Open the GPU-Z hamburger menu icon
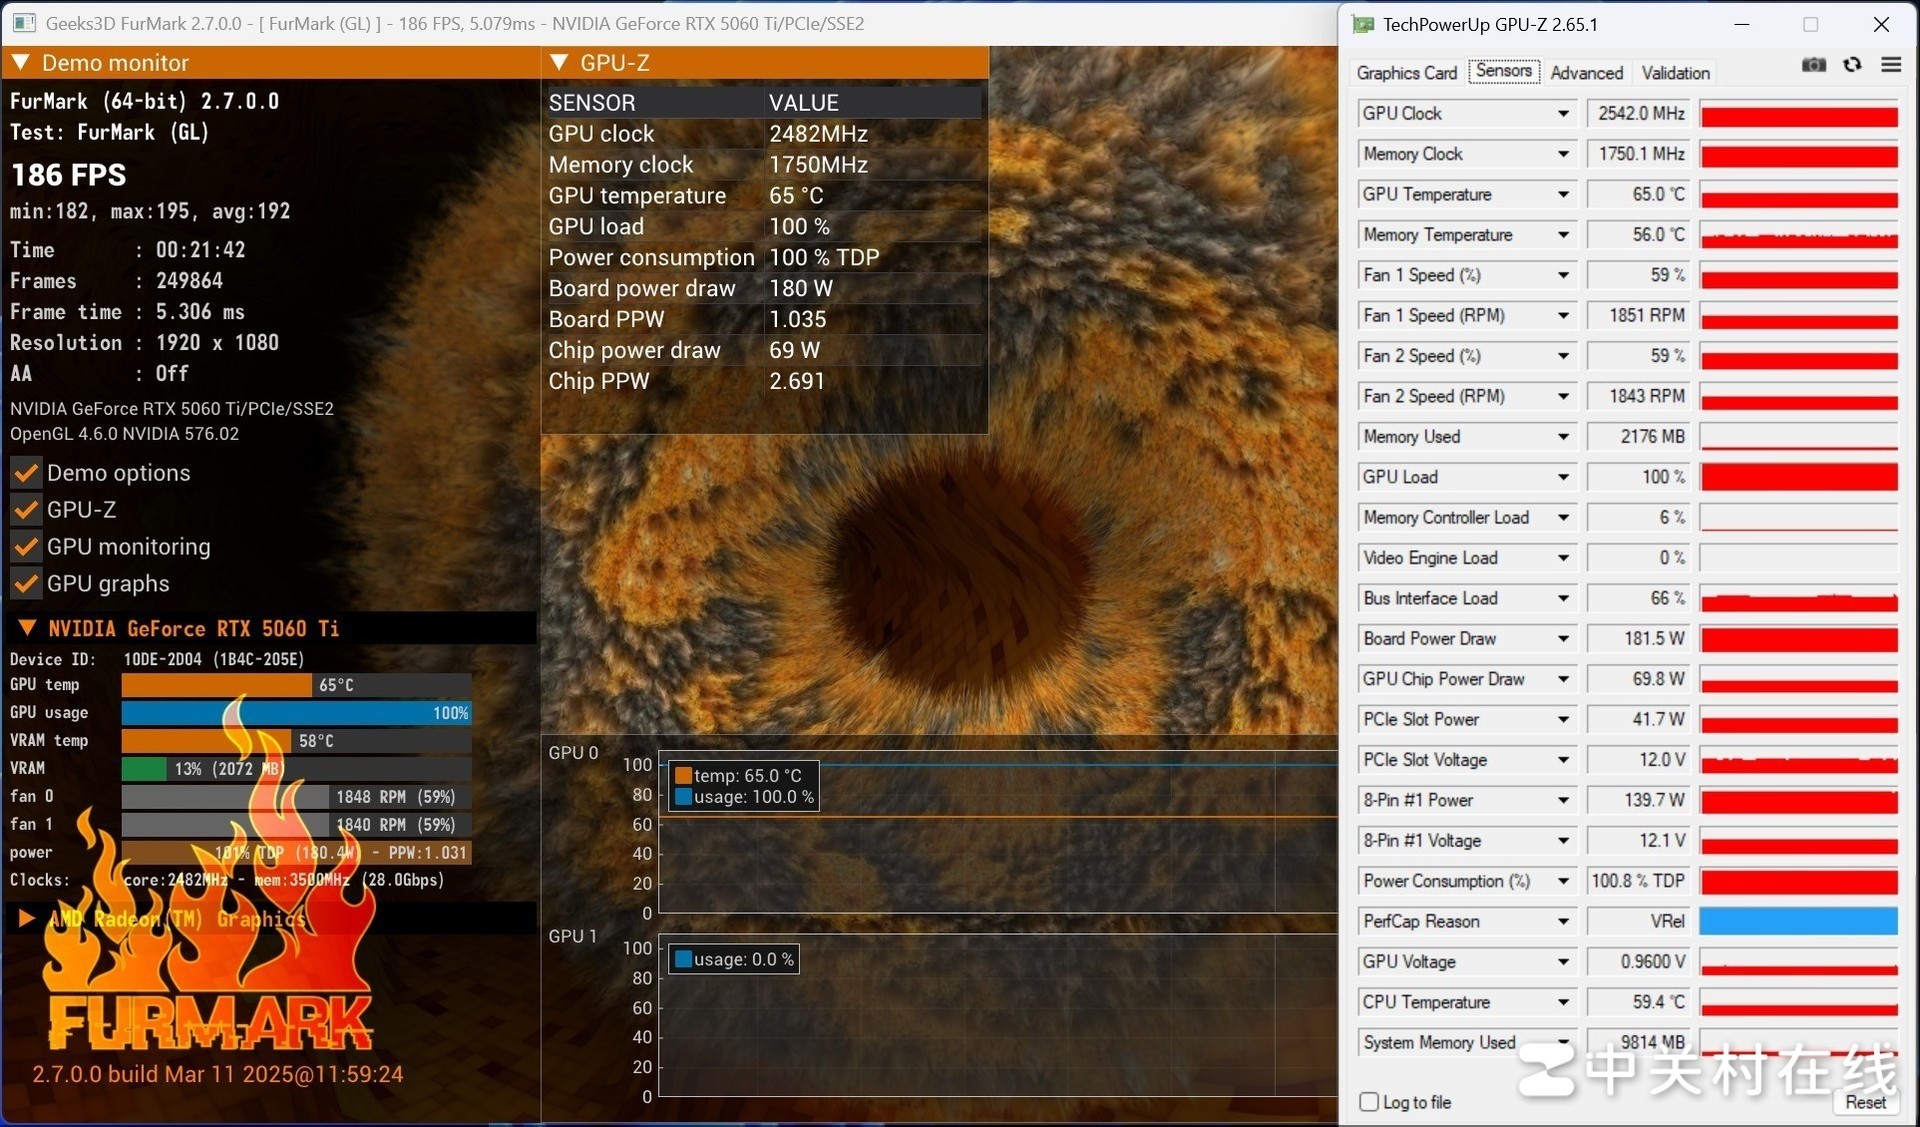The height and width of the screenshot is (1127, 1920). pos(1890,65)
